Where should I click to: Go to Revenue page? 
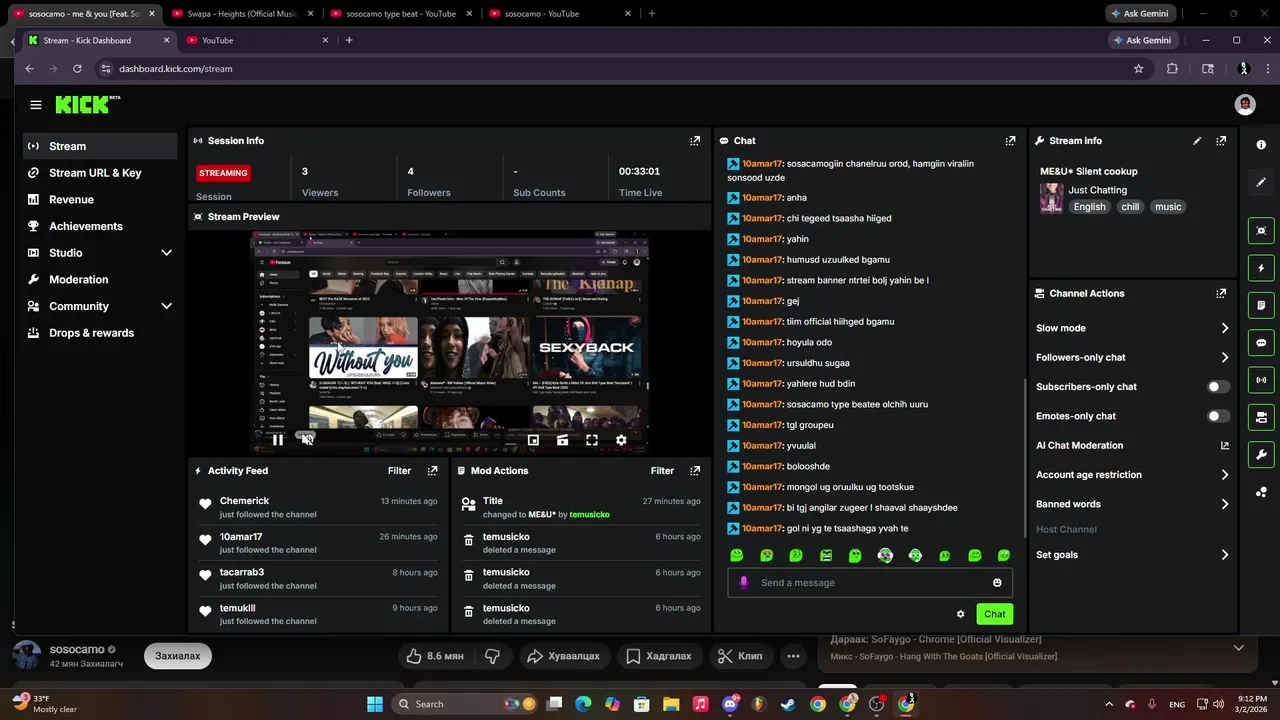point(100,199)
